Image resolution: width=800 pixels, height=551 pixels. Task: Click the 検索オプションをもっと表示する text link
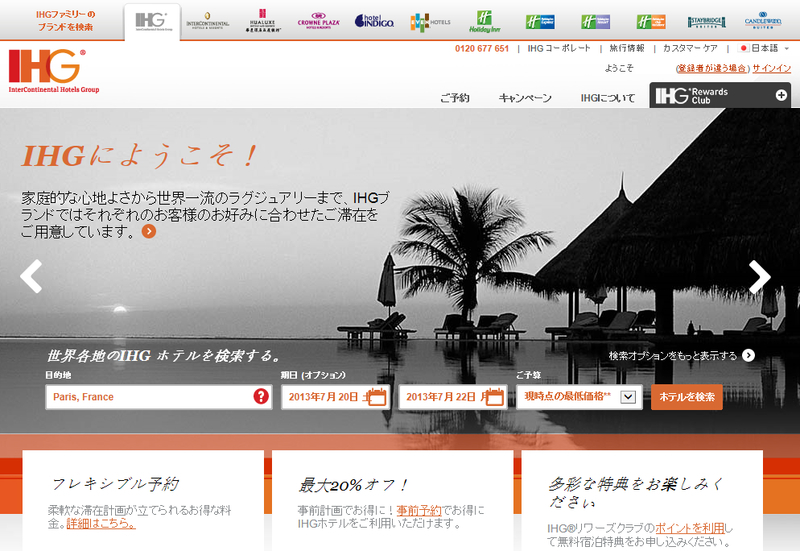coord(672,356)
